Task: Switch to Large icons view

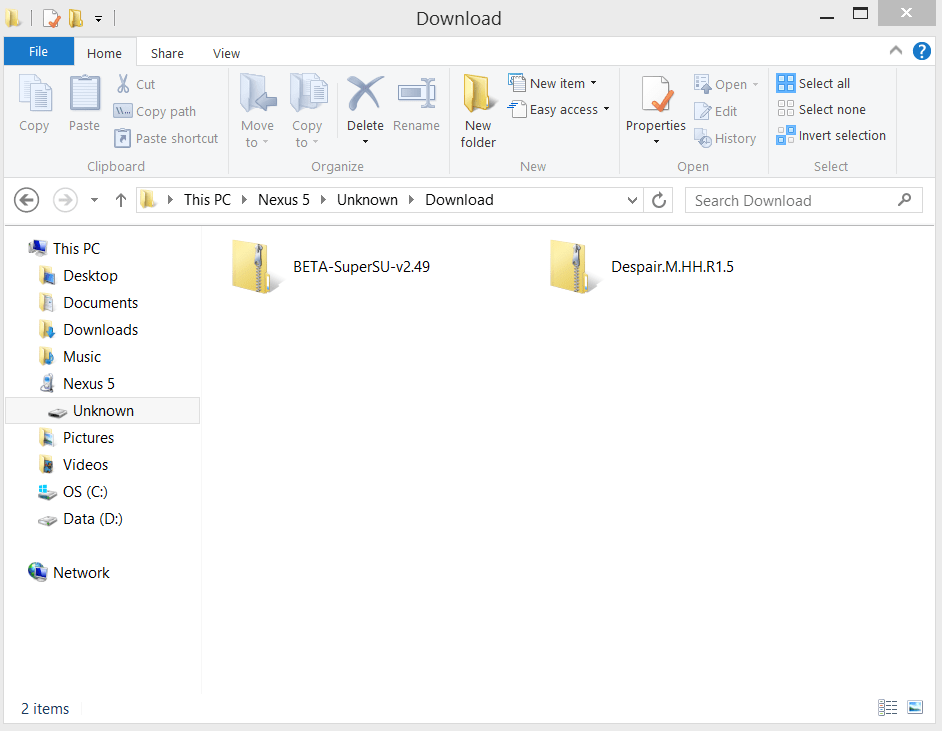Action: point(915,707)
